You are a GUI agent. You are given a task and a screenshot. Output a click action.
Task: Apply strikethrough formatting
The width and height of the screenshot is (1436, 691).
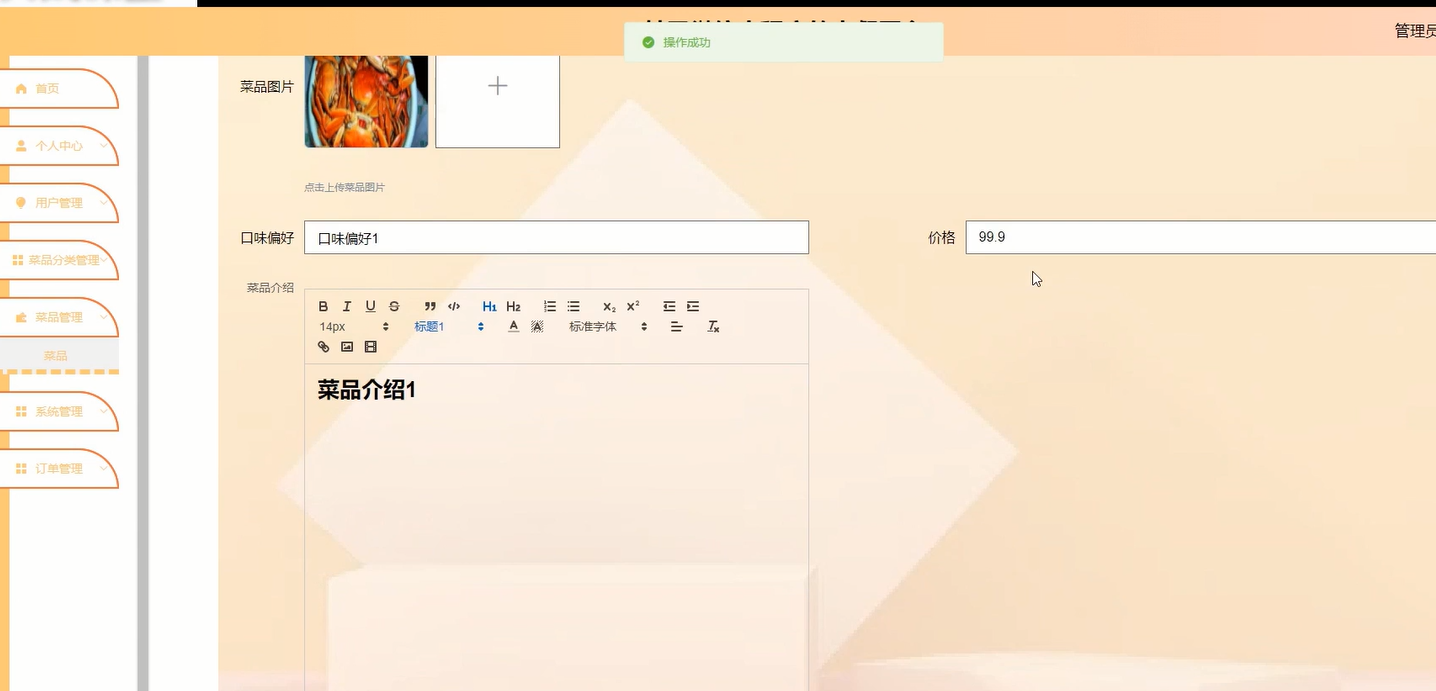click(x=394, y=306)
